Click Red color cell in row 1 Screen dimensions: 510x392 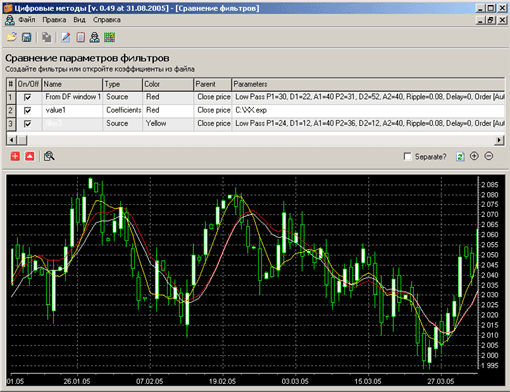(168, 97)
